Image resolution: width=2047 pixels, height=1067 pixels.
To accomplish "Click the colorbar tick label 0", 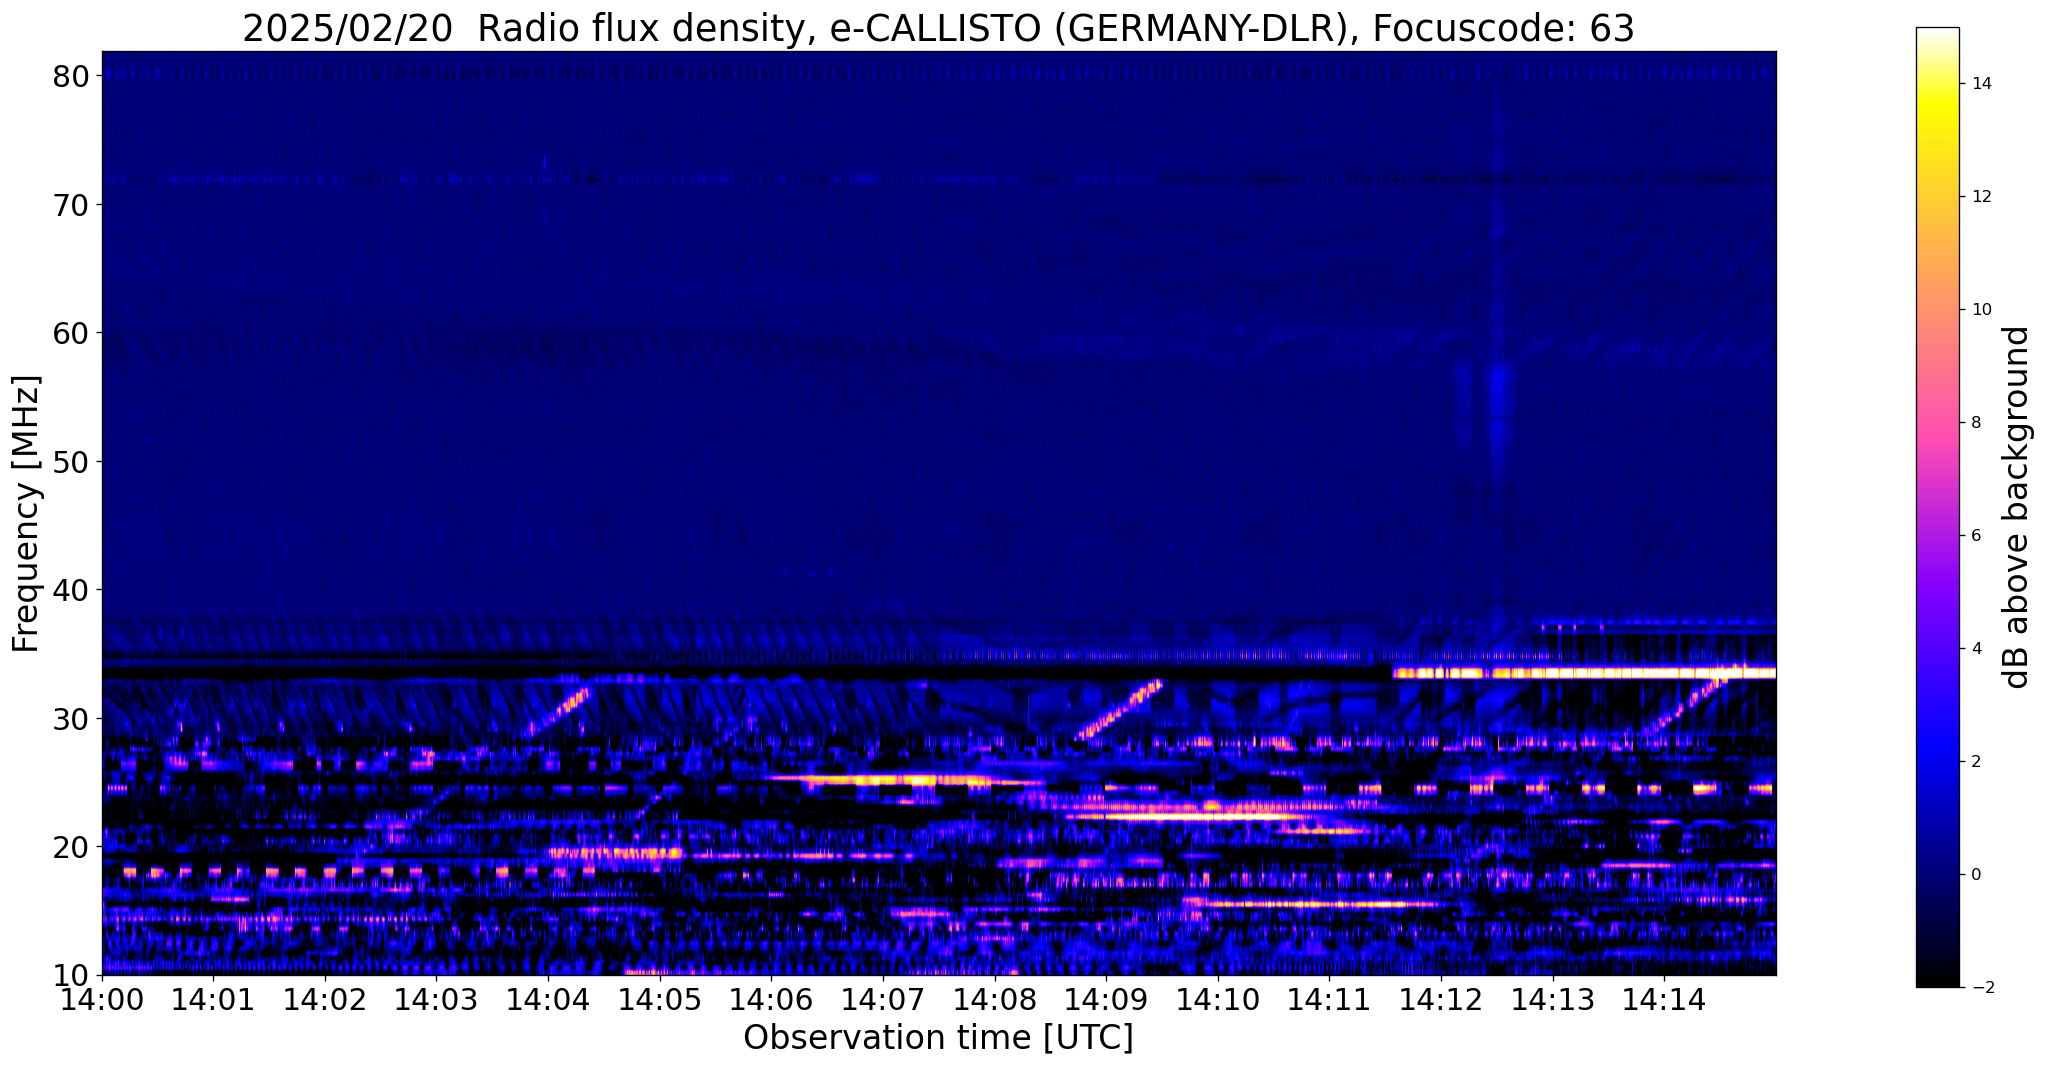I will click(1976, 875).
